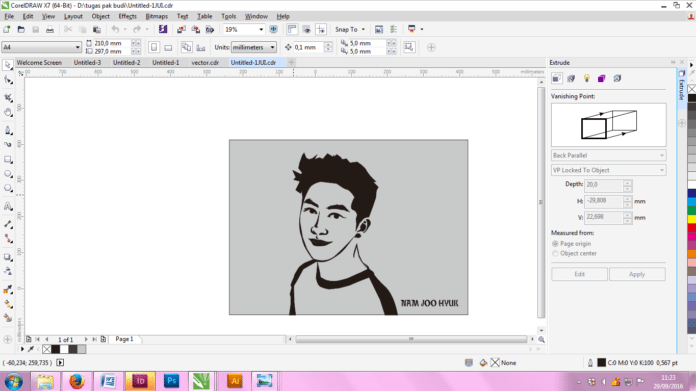Open the Object menu
The image size is (696, 391).
coord(100,16)
